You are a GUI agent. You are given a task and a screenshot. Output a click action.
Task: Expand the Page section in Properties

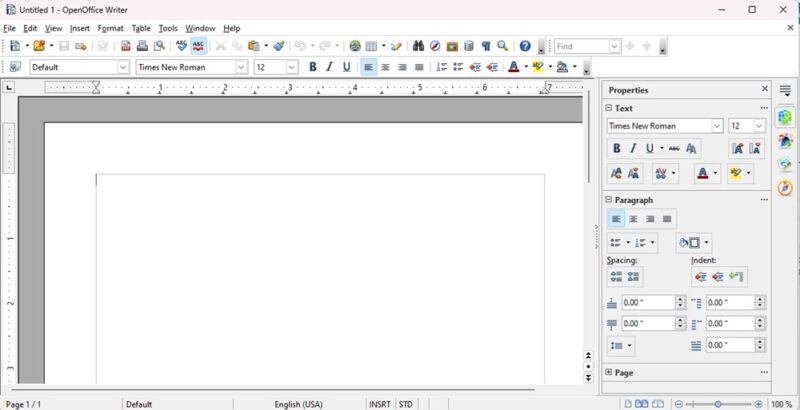point(608,373)
